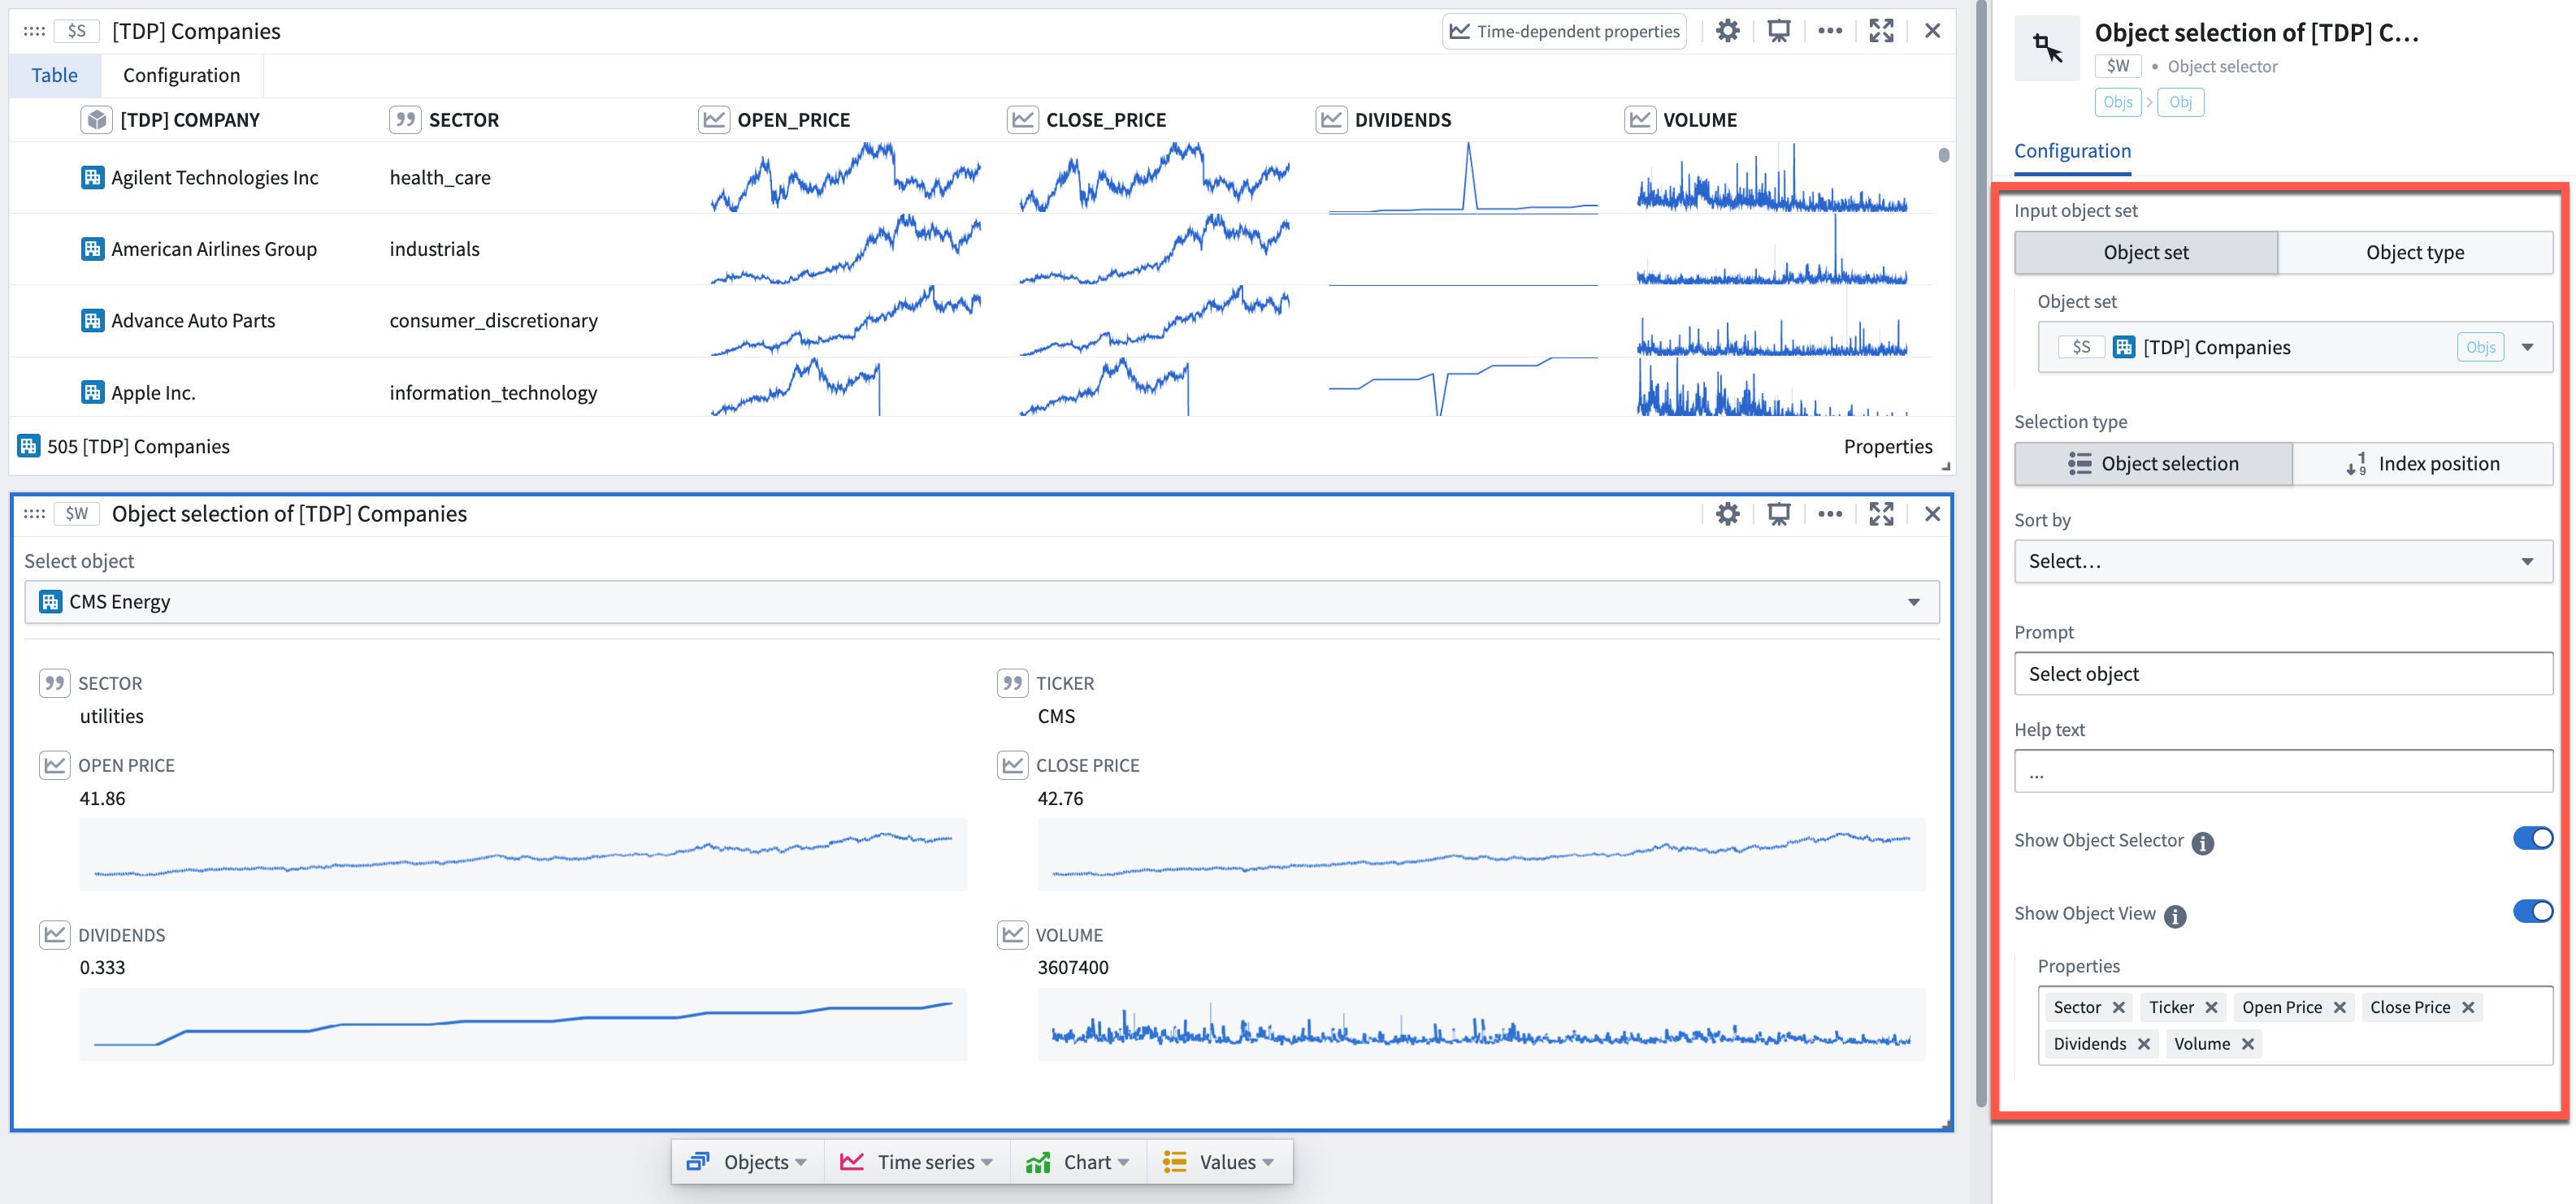Click Show Object View info icon
The width and height of the screenshot is (2576, 1204).
point(2175,916)
